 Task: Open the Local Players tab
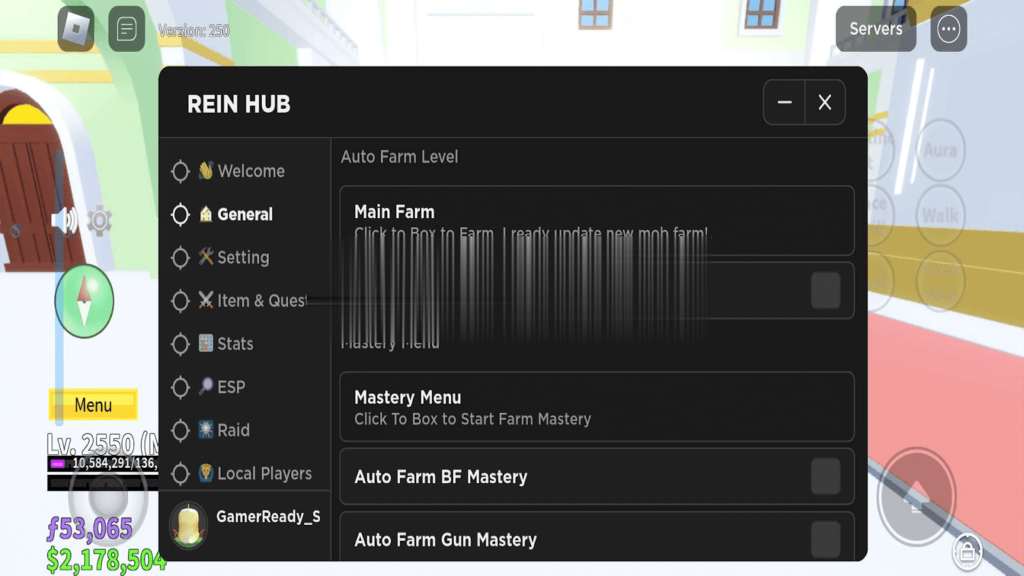click(x=264, y=473)
